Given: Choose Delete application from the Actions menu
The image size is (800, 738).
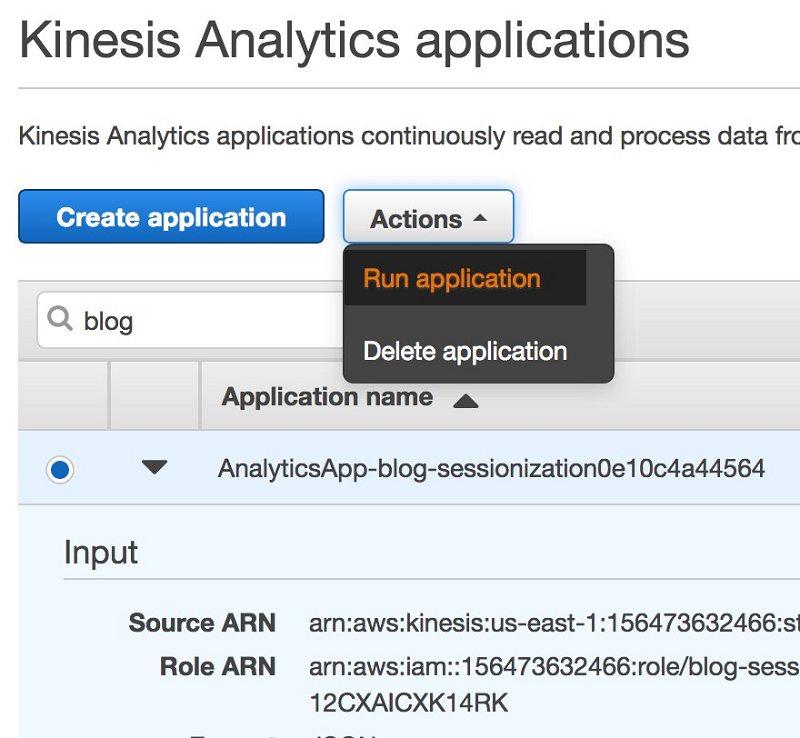Looking at the screenshot, I should 465,351.
